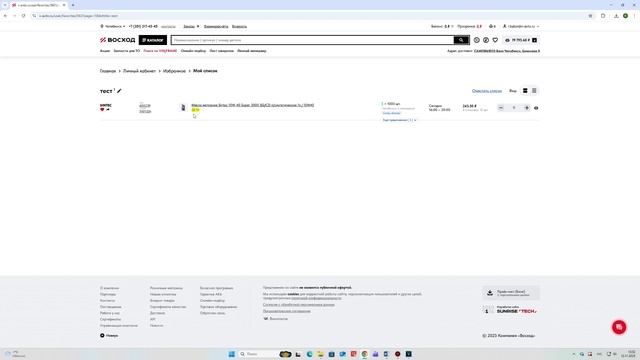Open the motor oil product thumbnail

[x=183, y=108]
